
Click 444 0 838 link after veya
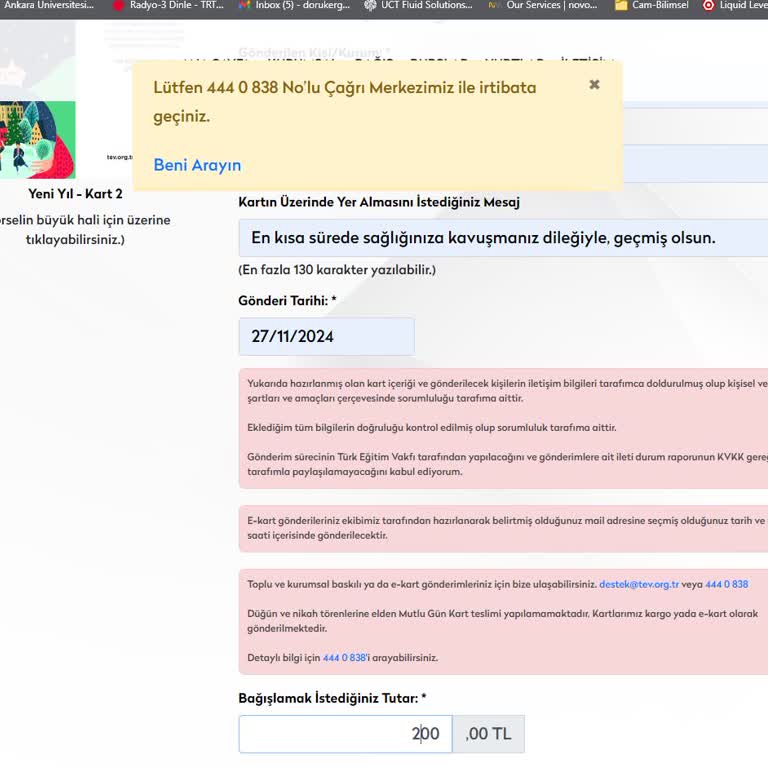[726, 584]
